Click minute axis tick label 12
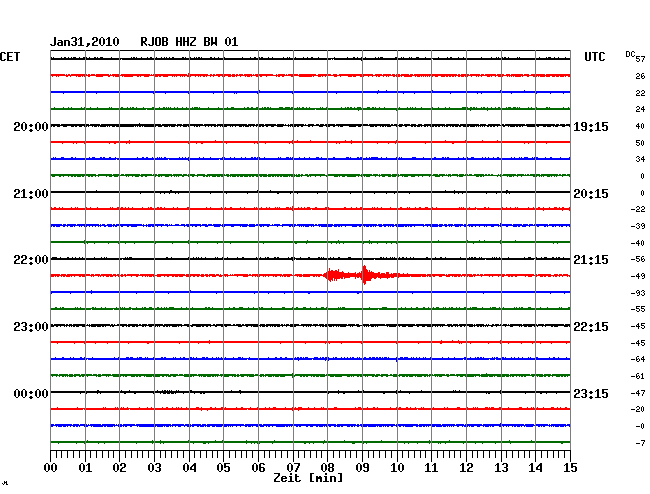 click(466, 467)
